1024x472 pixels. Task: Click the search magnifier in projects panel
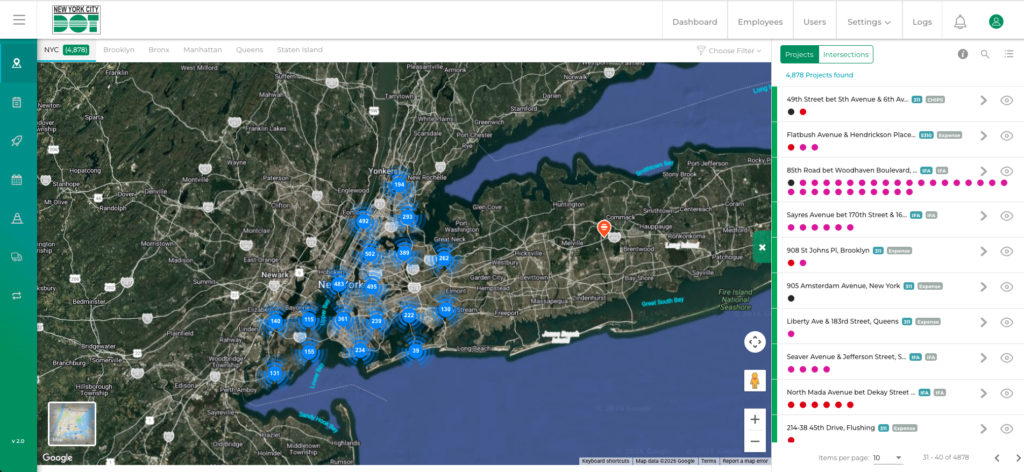pyautogui.click(x=985, y=54)
